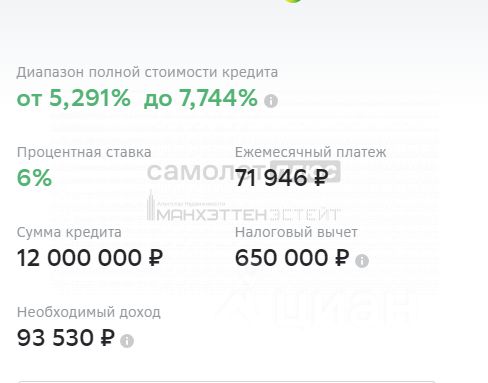
Task: Select the 12 000 000 ₽ loan amount
Action: point(90,258)
